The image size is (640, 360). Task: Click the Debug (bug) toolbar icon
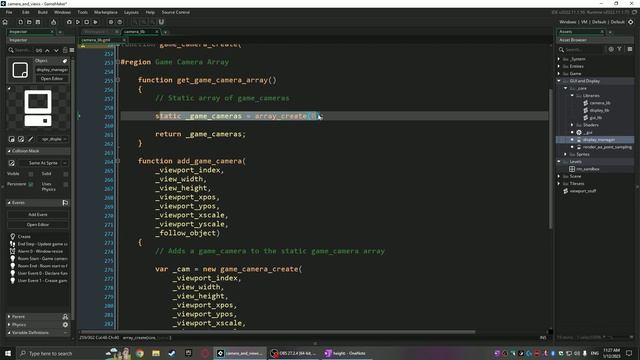point(69,22)
